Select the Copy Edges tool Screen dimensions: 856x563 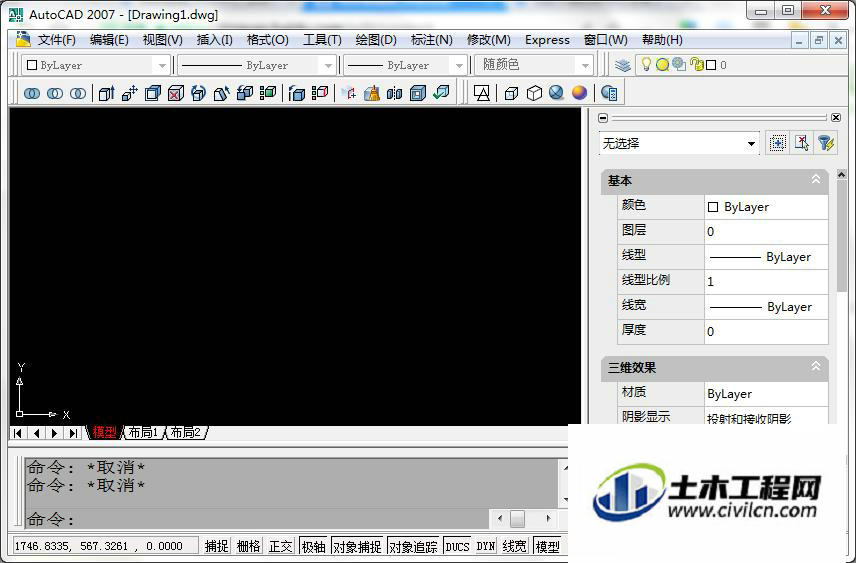click(x=296, y=93)
